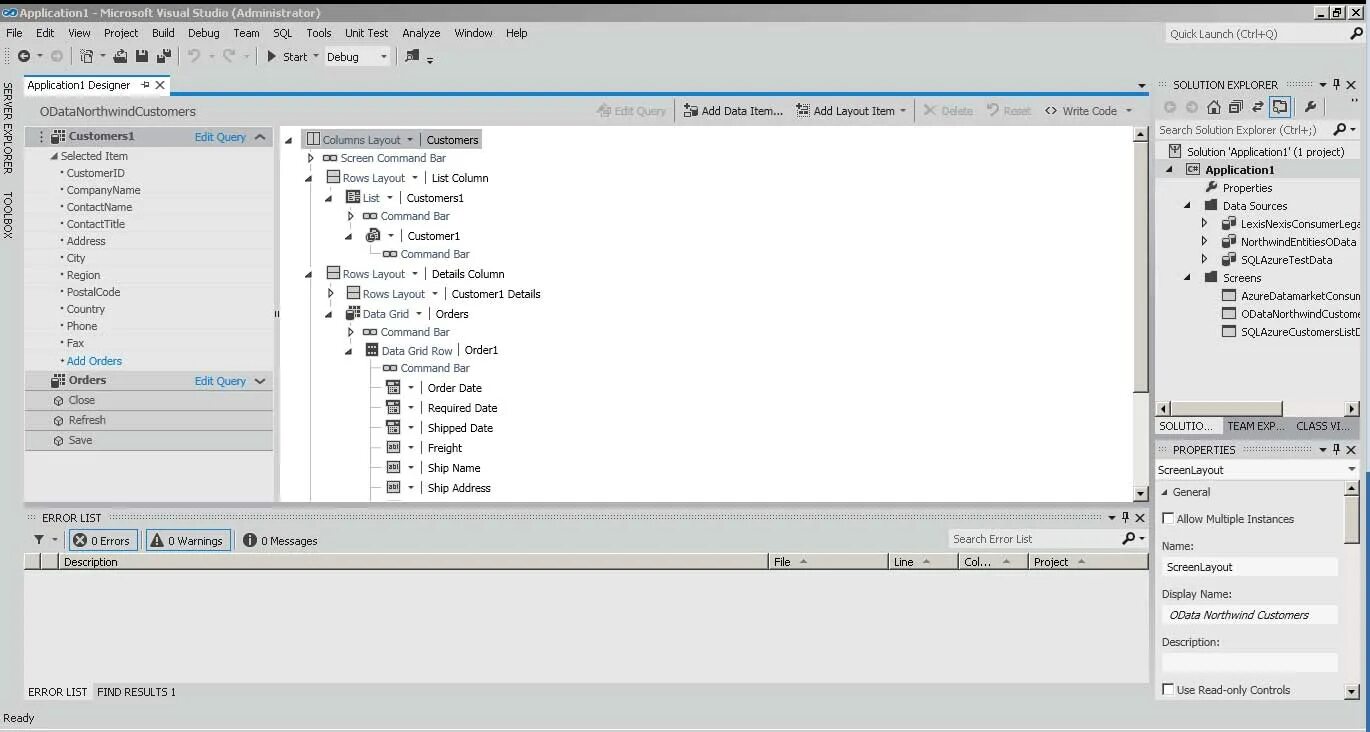Open the Debug configuration dropdown
Viewport: 1370px width, 732px height.
coord(383,57)
